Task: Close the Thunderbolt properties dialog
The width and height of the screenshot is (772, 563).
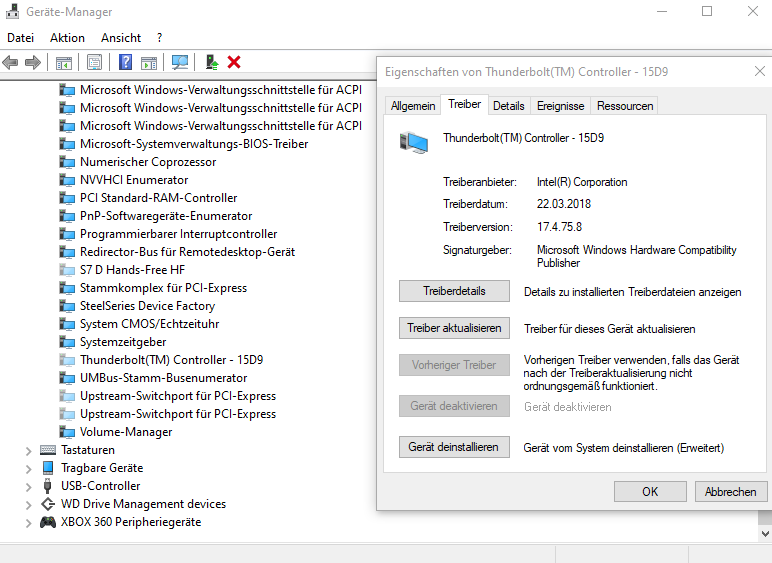Action: (760, 71)
